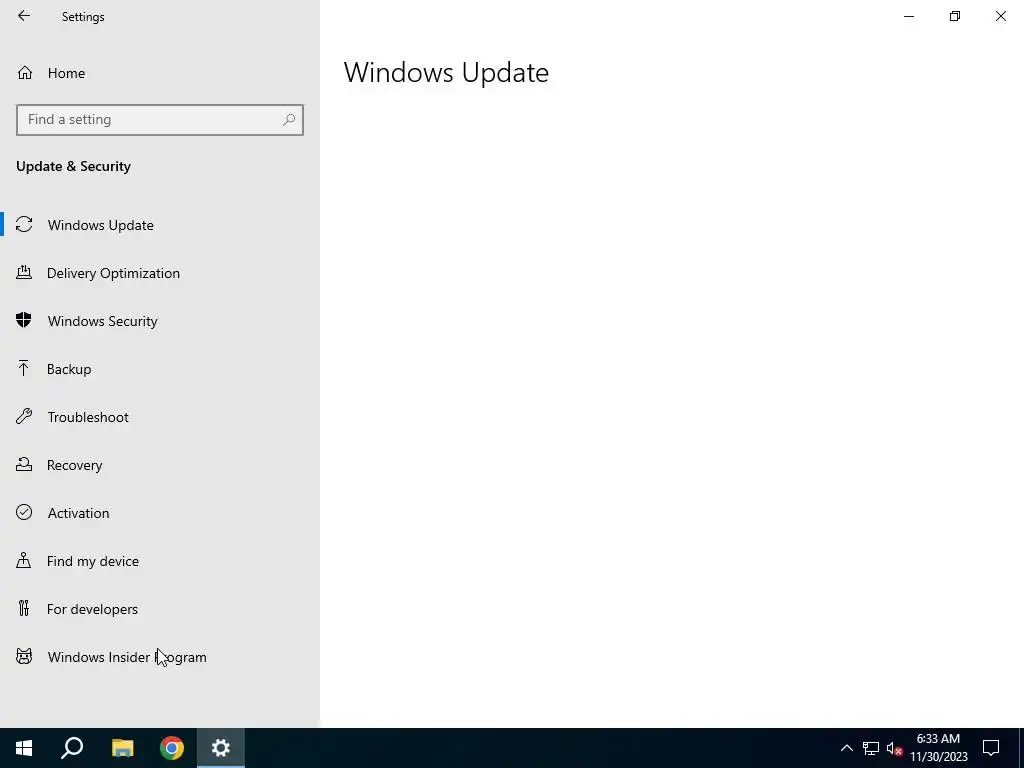The image size is (1024, 768).
Task: Select the Windows Update sync icon
Action: pyautogui.click(x=24, y=225)
